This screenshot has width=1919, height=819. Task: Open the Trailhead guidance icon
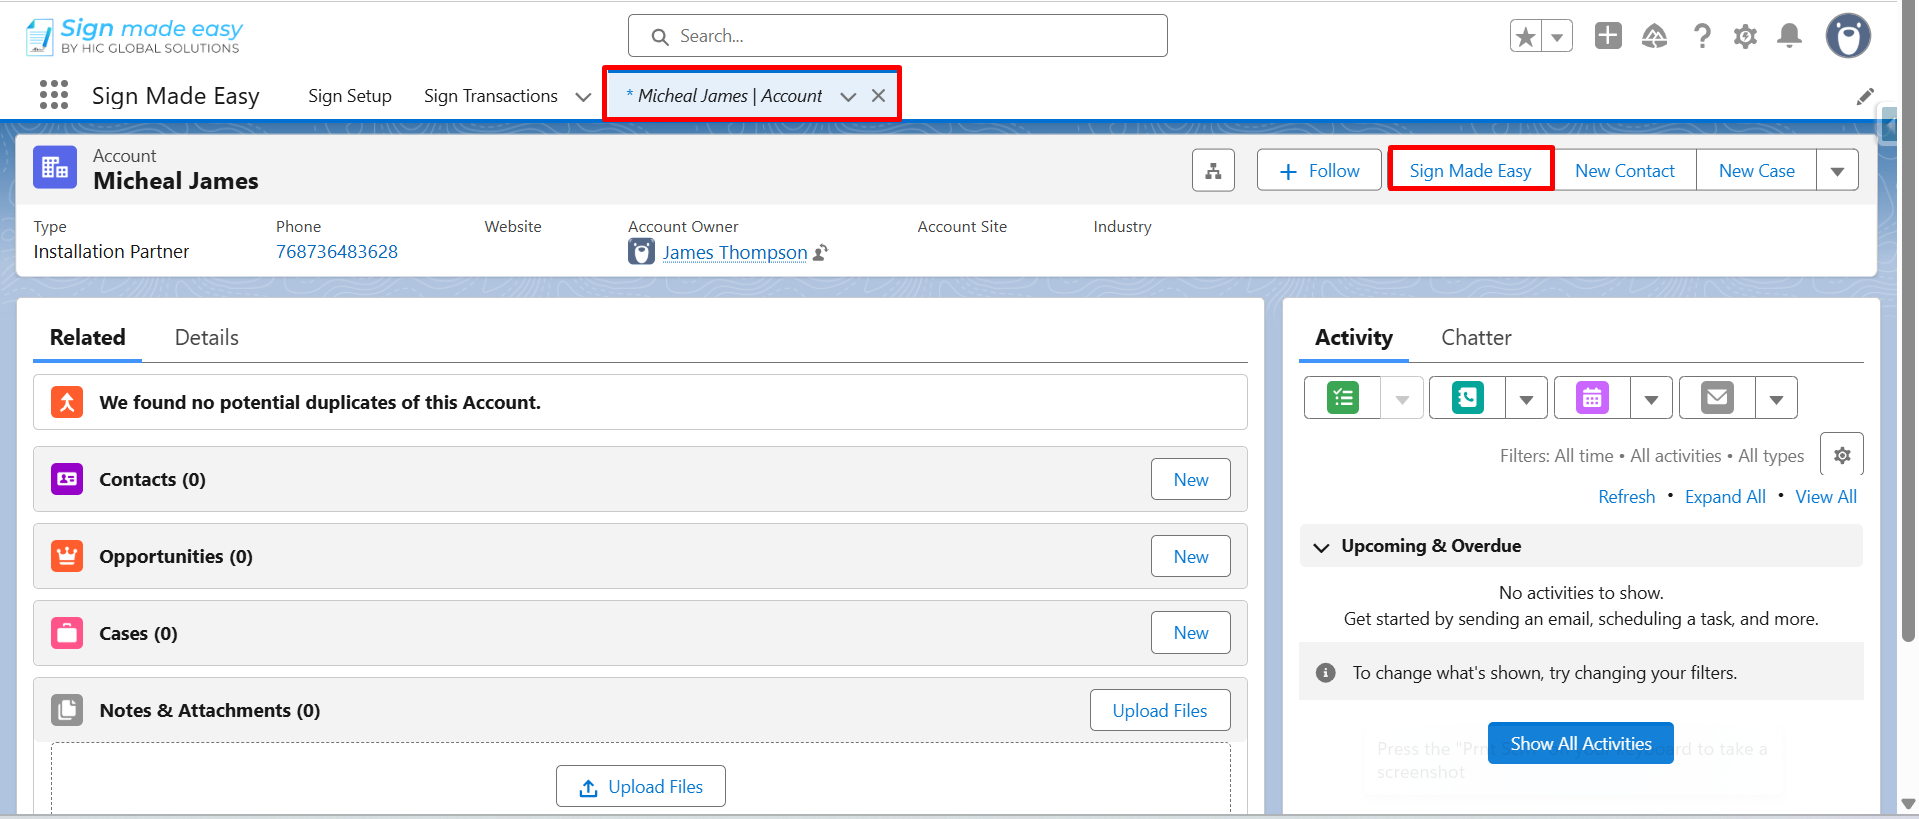1655,37
